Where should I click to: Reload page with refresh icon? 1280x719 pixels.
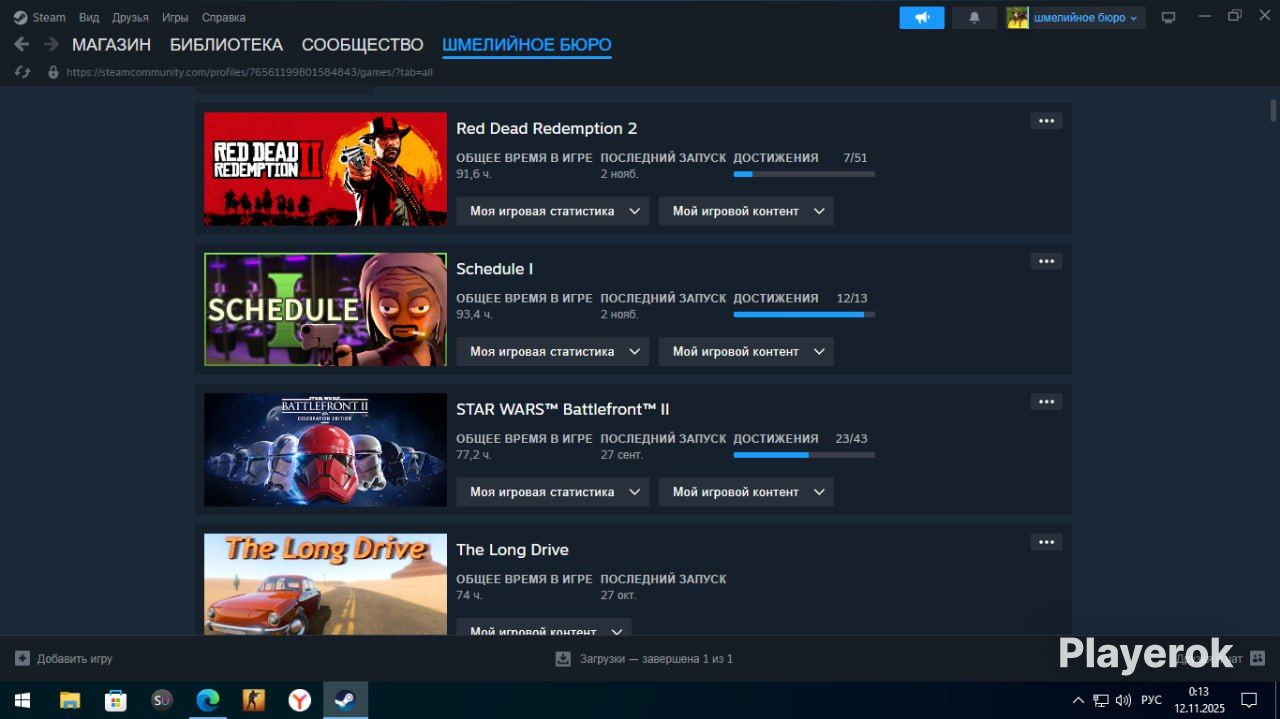pyautogui.click(x=23, y=72)
